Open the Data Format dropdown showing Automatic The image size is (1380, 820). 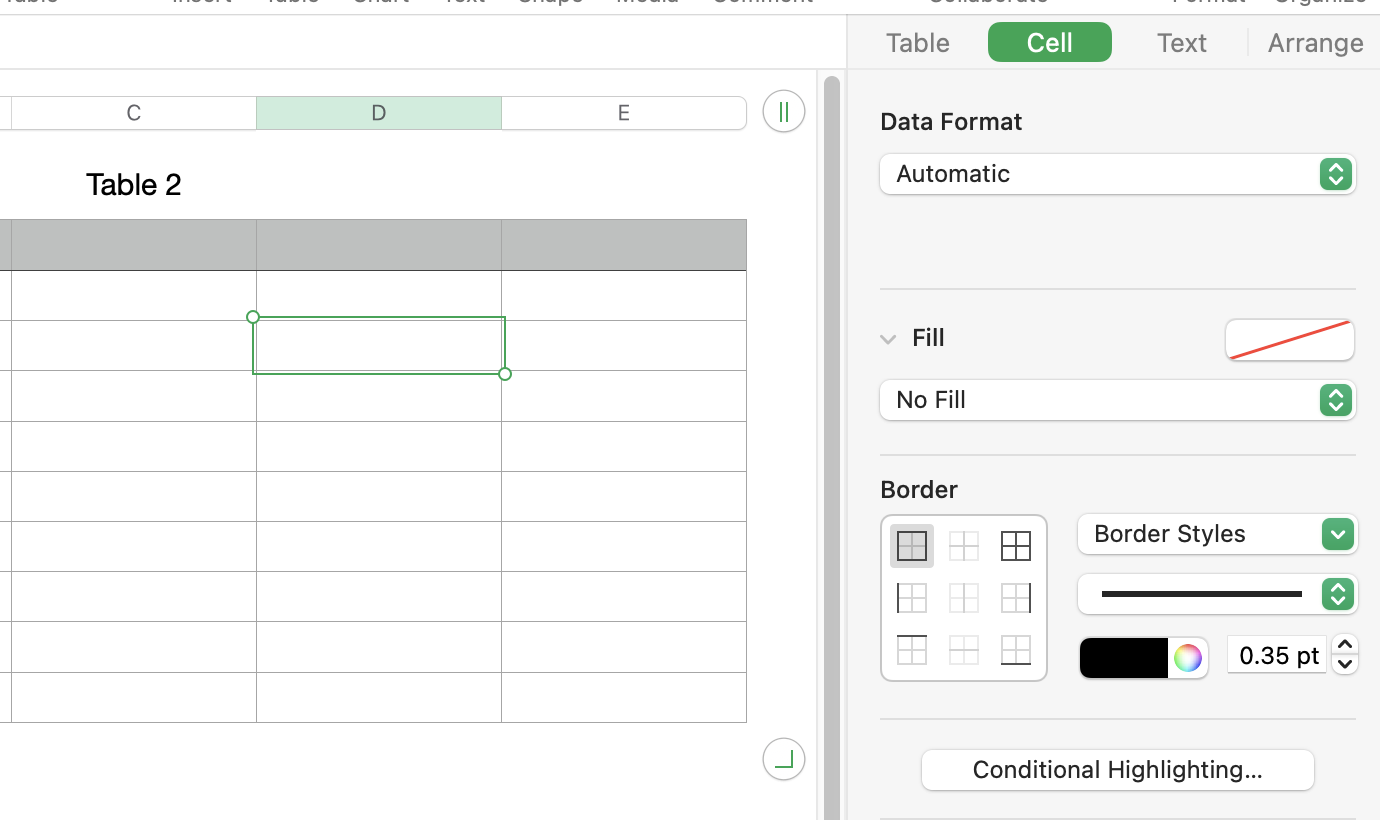pos(1118,174)
